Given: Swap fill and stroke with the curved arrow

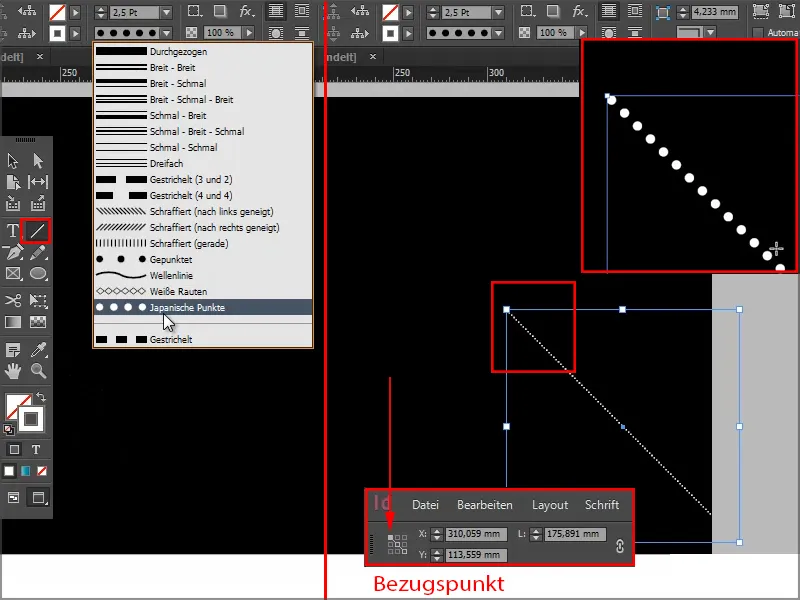Looking at the screenshot, I should click(x=41, y=397).
